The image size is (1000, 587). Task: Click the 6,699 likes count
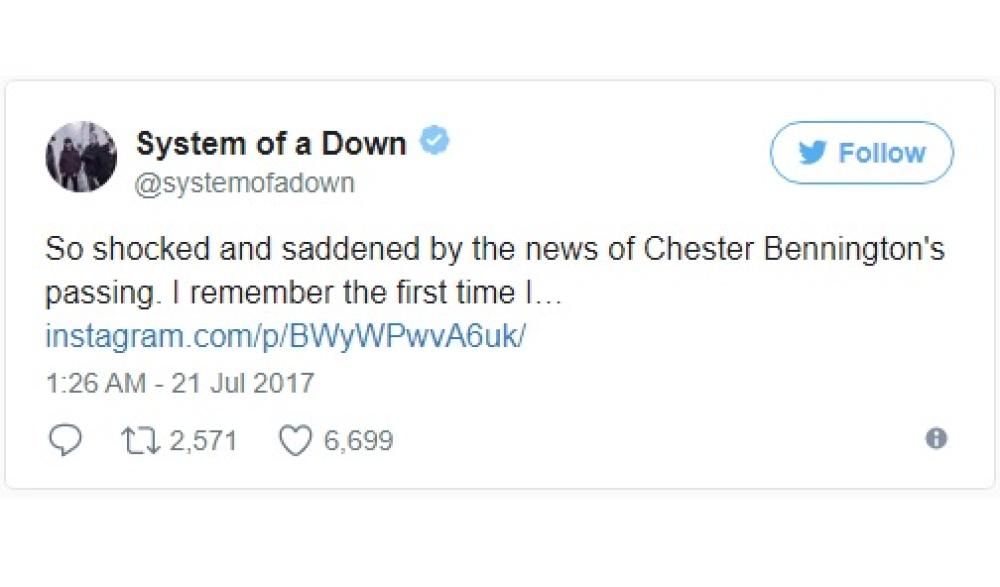pos(357,440)
